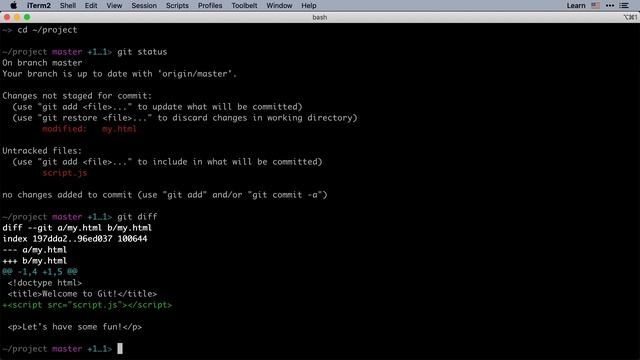This screenshot has width=640, height=360.
Task: Click the 'On branch master' line
Action: click(42, 63)
